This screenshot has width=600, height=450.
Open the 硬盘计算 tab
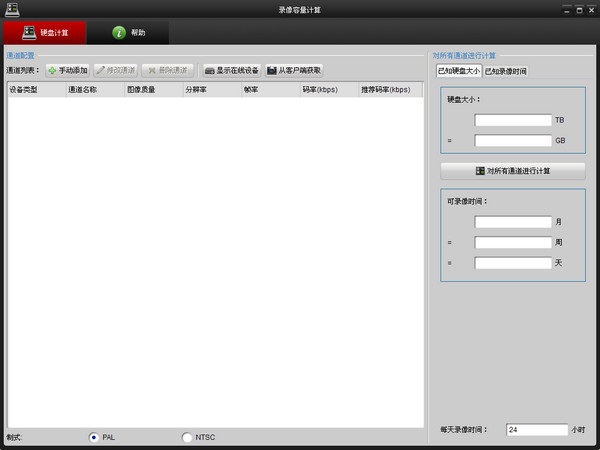[45, 33]
